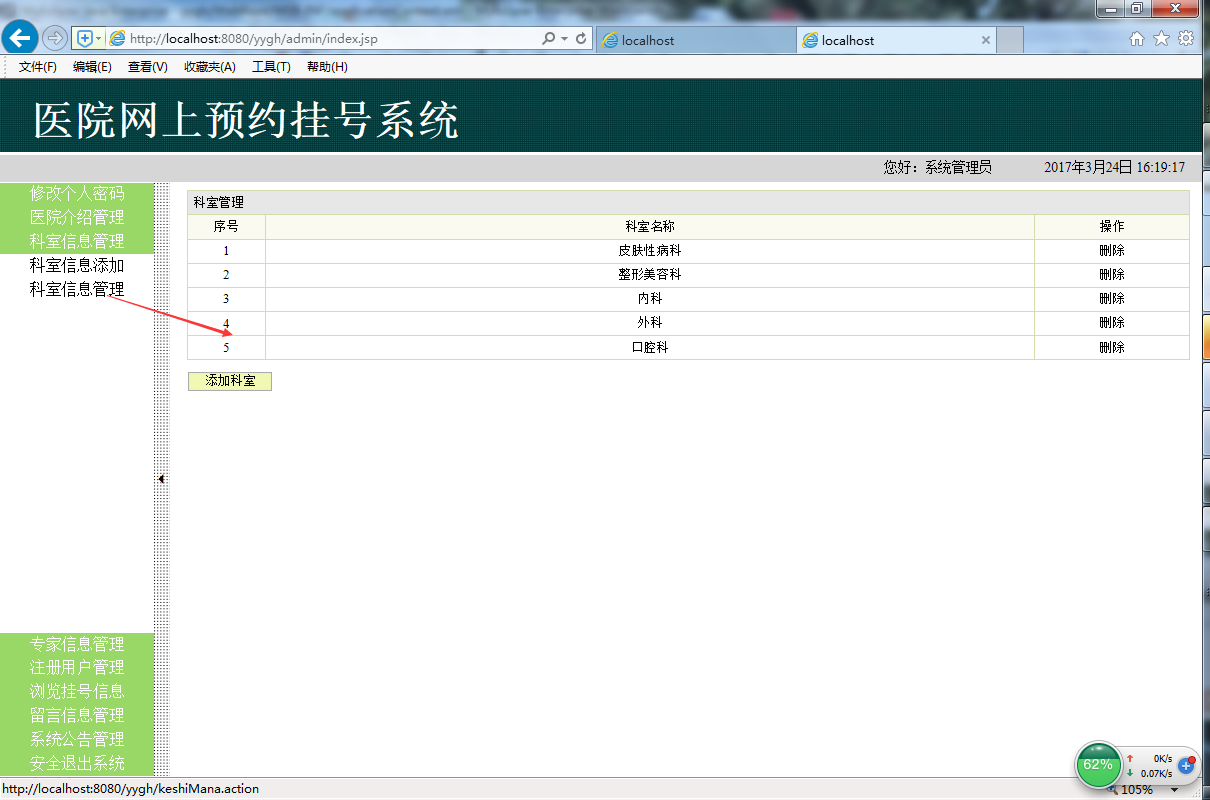Click the blue shield security icon
The height and width of the screenshot is (800, 1210).
click(84, 38)
